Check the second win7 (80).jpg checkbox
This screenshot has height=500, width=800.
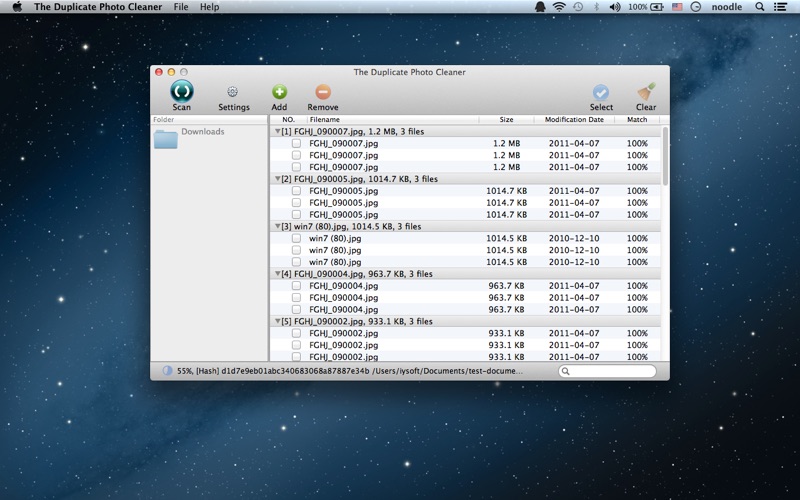tap(296, 250)
